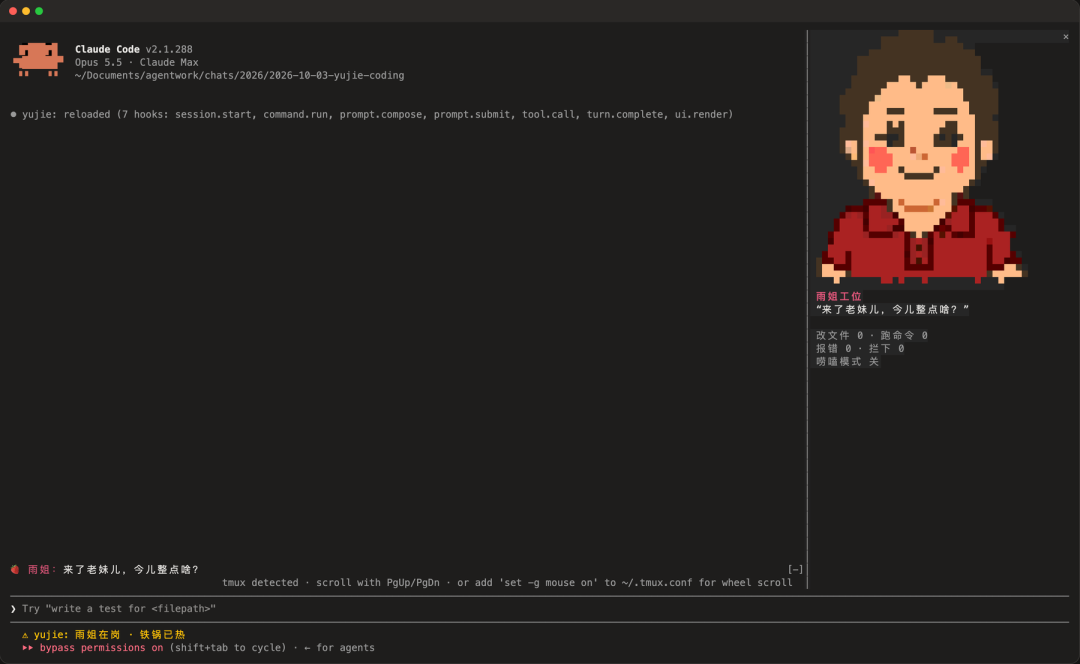Click the Claude Code pixel mascot icon
Screen dimensions: 1080x664
coord(38,59)
